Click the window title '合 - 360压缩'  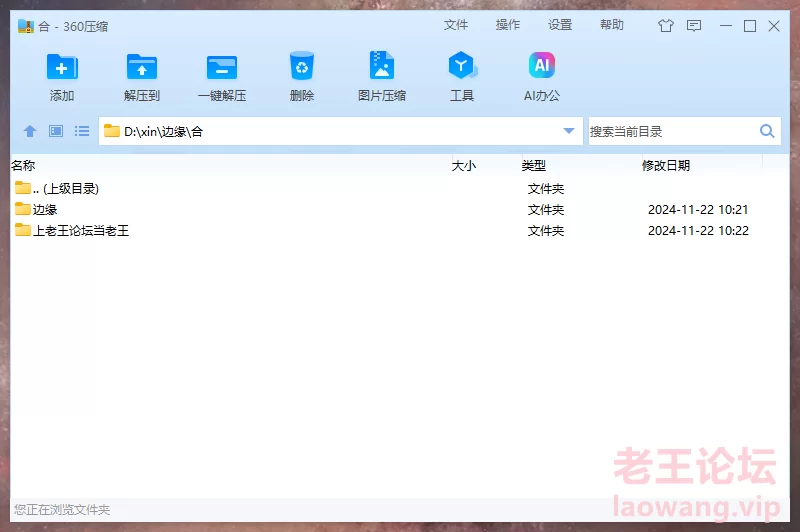coord(73,27)
